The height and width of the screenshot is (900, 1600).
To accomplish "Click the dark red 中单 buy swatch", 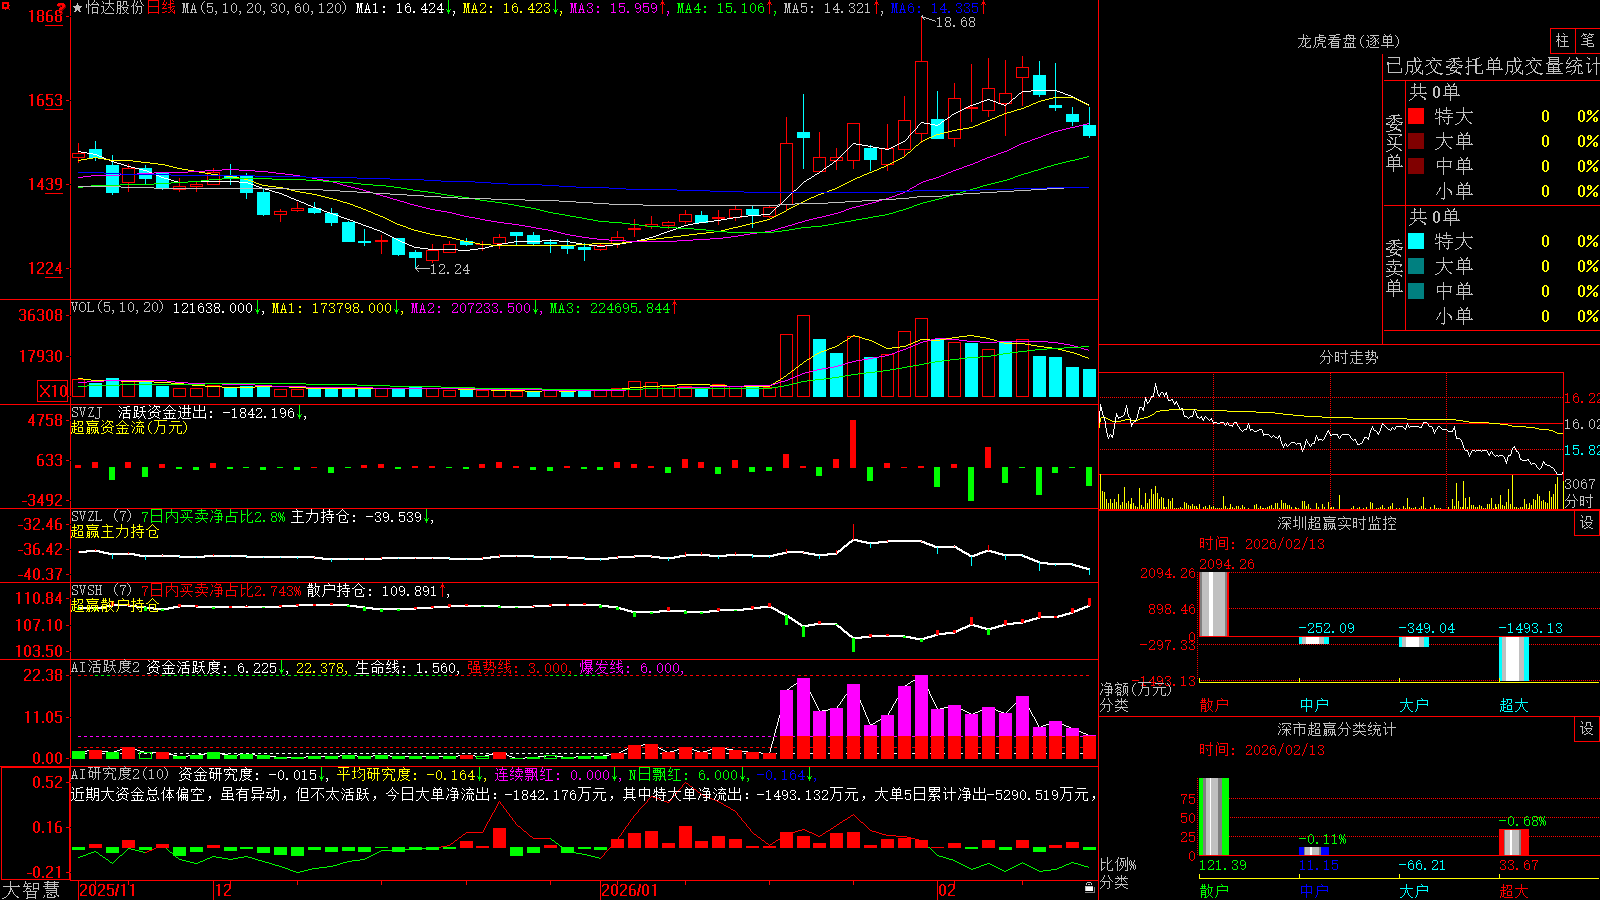I will pyautogui.click(x=1416, y=166).
